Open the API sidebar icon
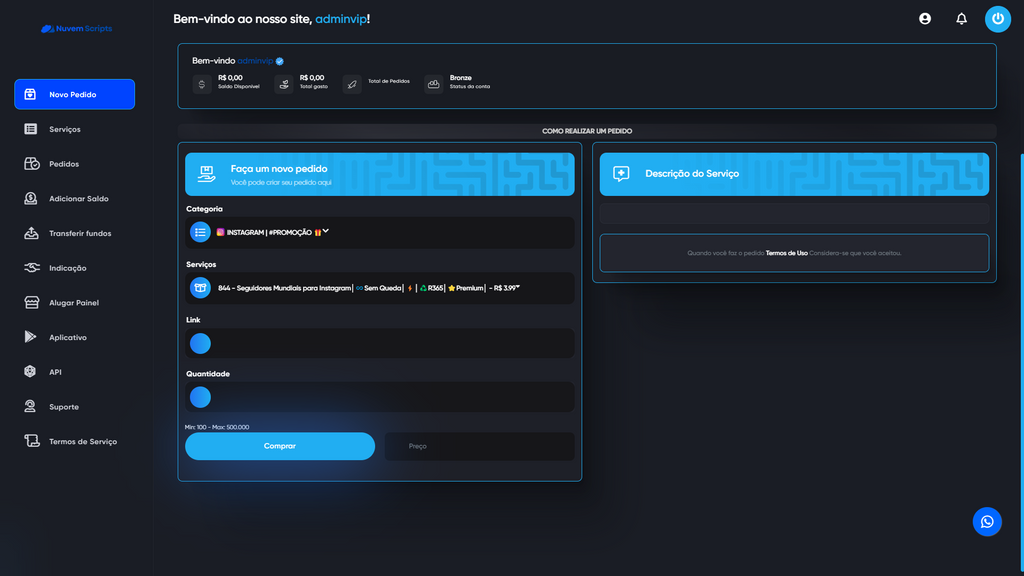 click(31, 371)
